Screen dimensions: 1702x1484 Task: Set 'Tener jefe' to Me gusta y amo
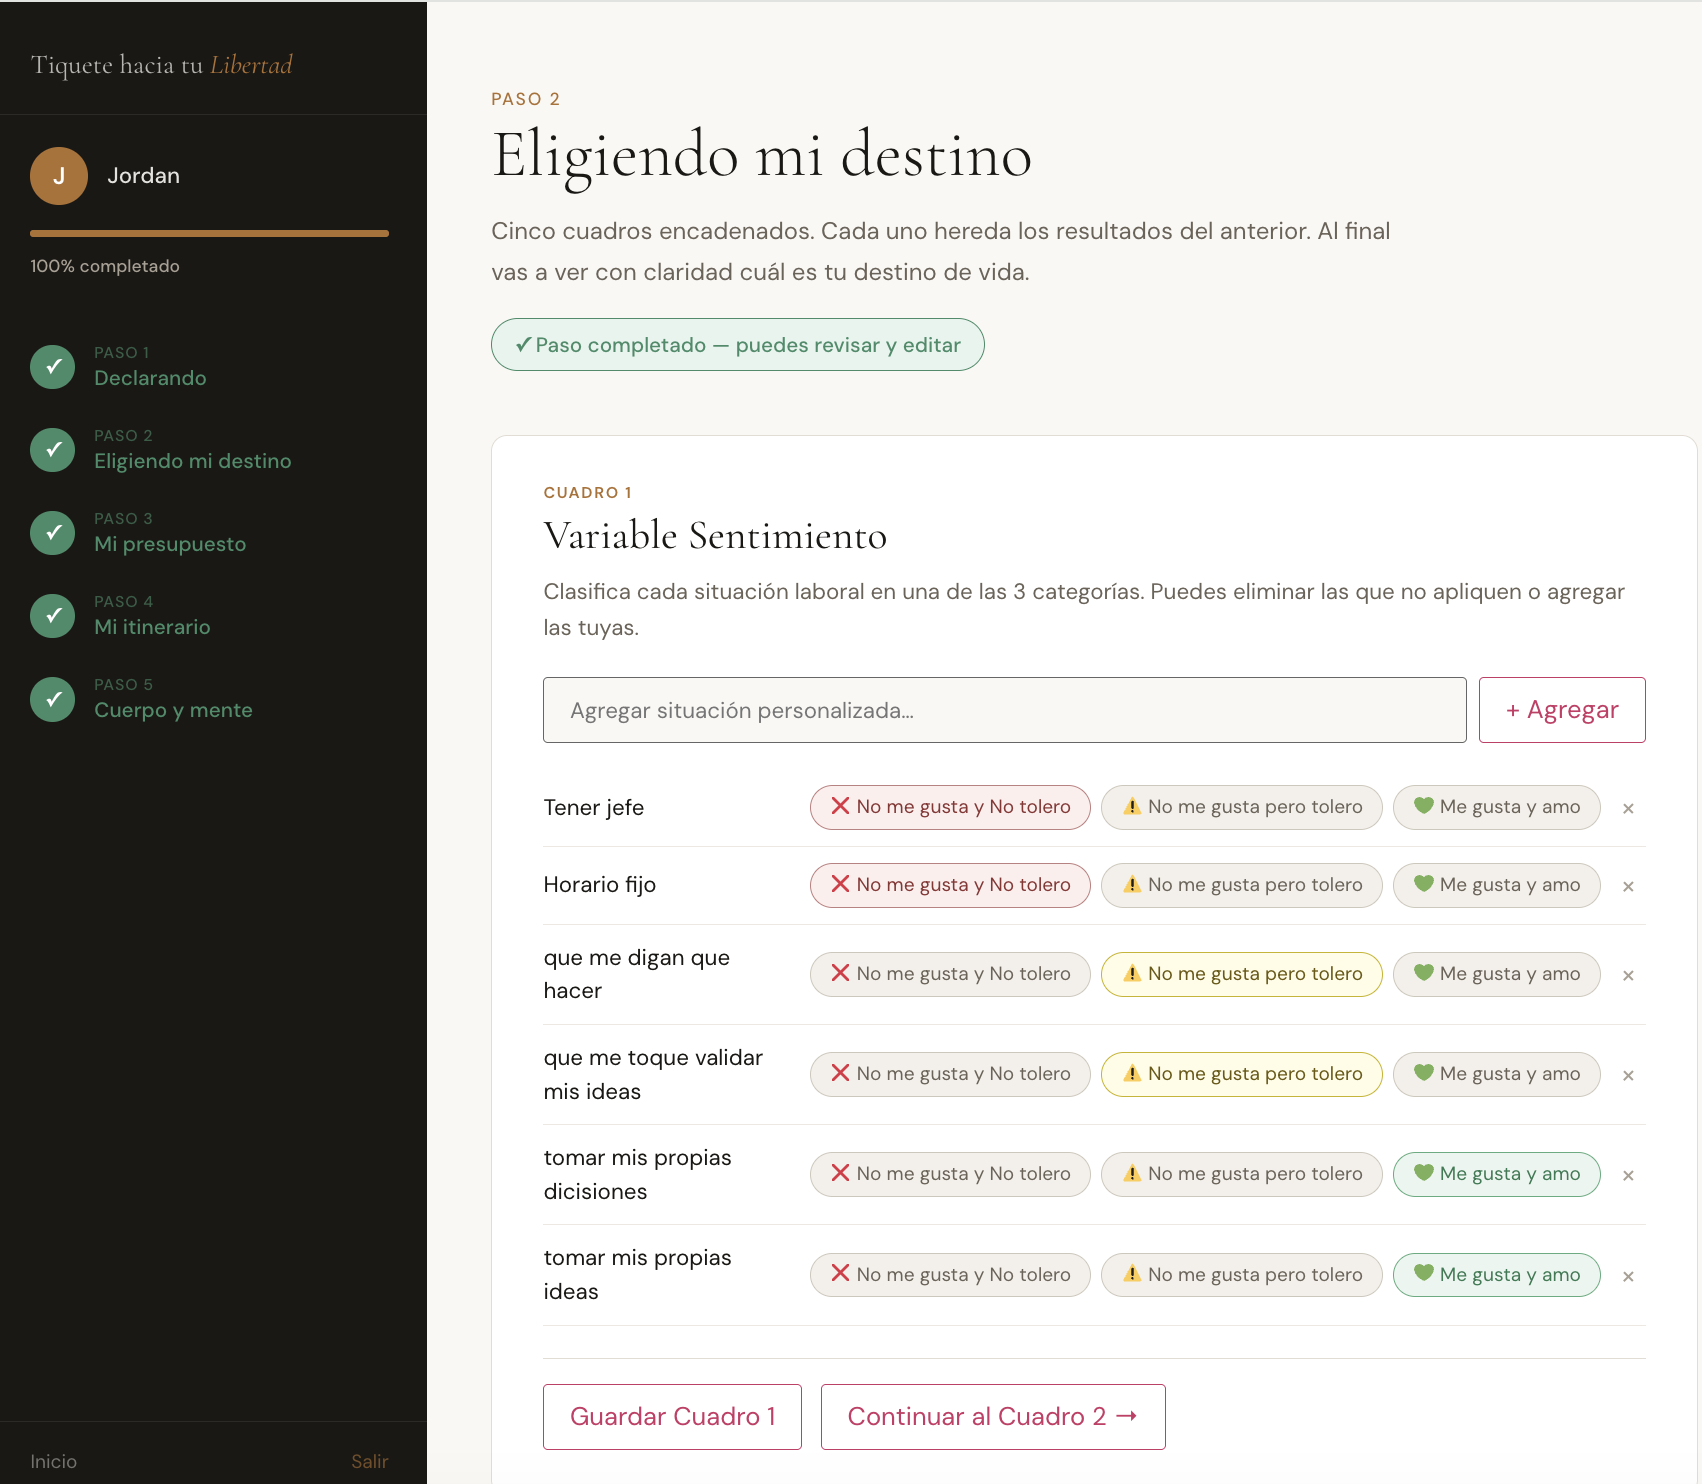1496,807
